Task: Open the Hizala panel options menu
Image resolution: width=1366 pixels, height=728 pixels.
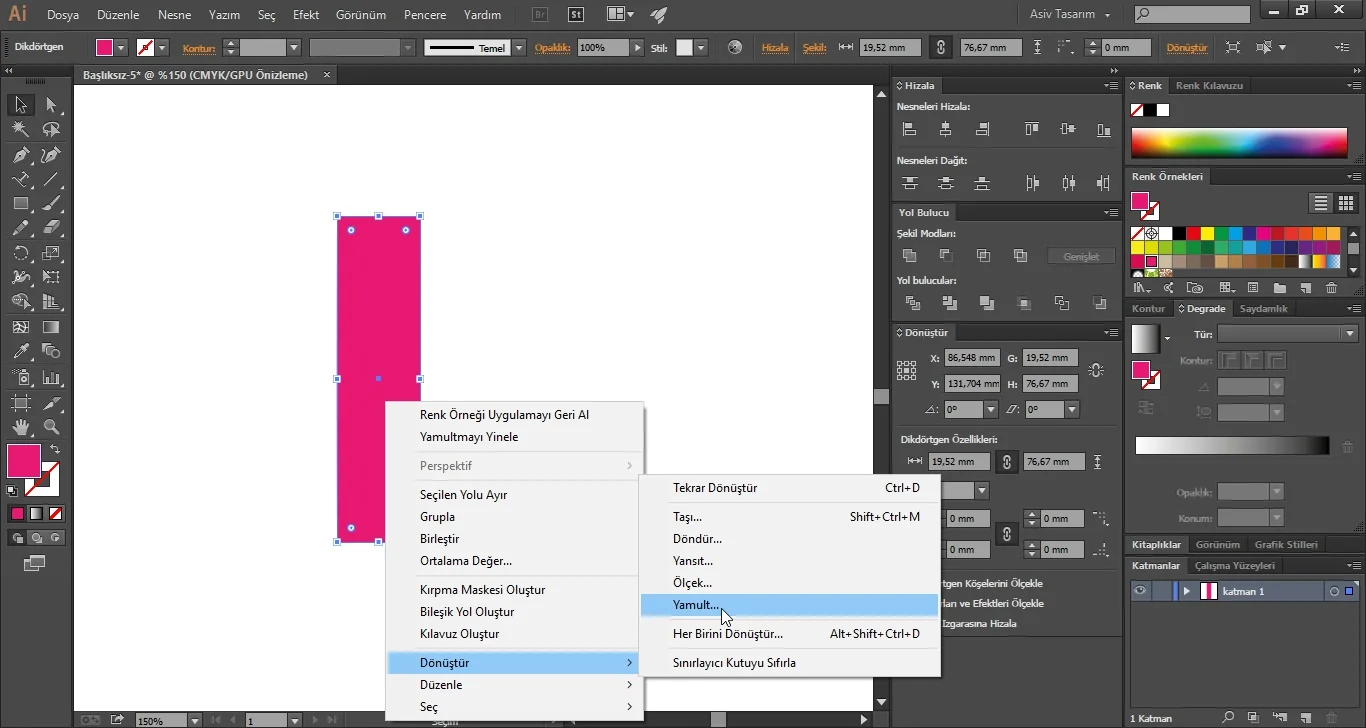Action: pos(1110,86)
